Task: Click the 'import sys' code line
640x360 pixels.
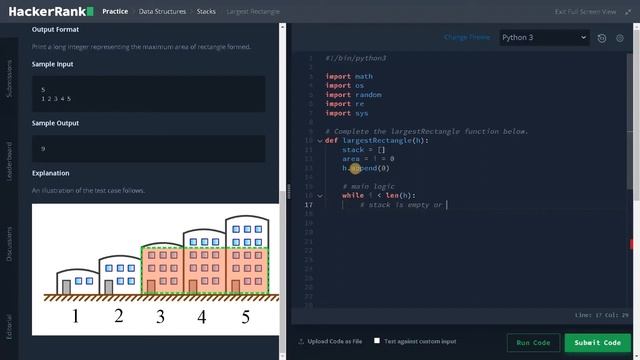Action: click(x=346, y=113)
